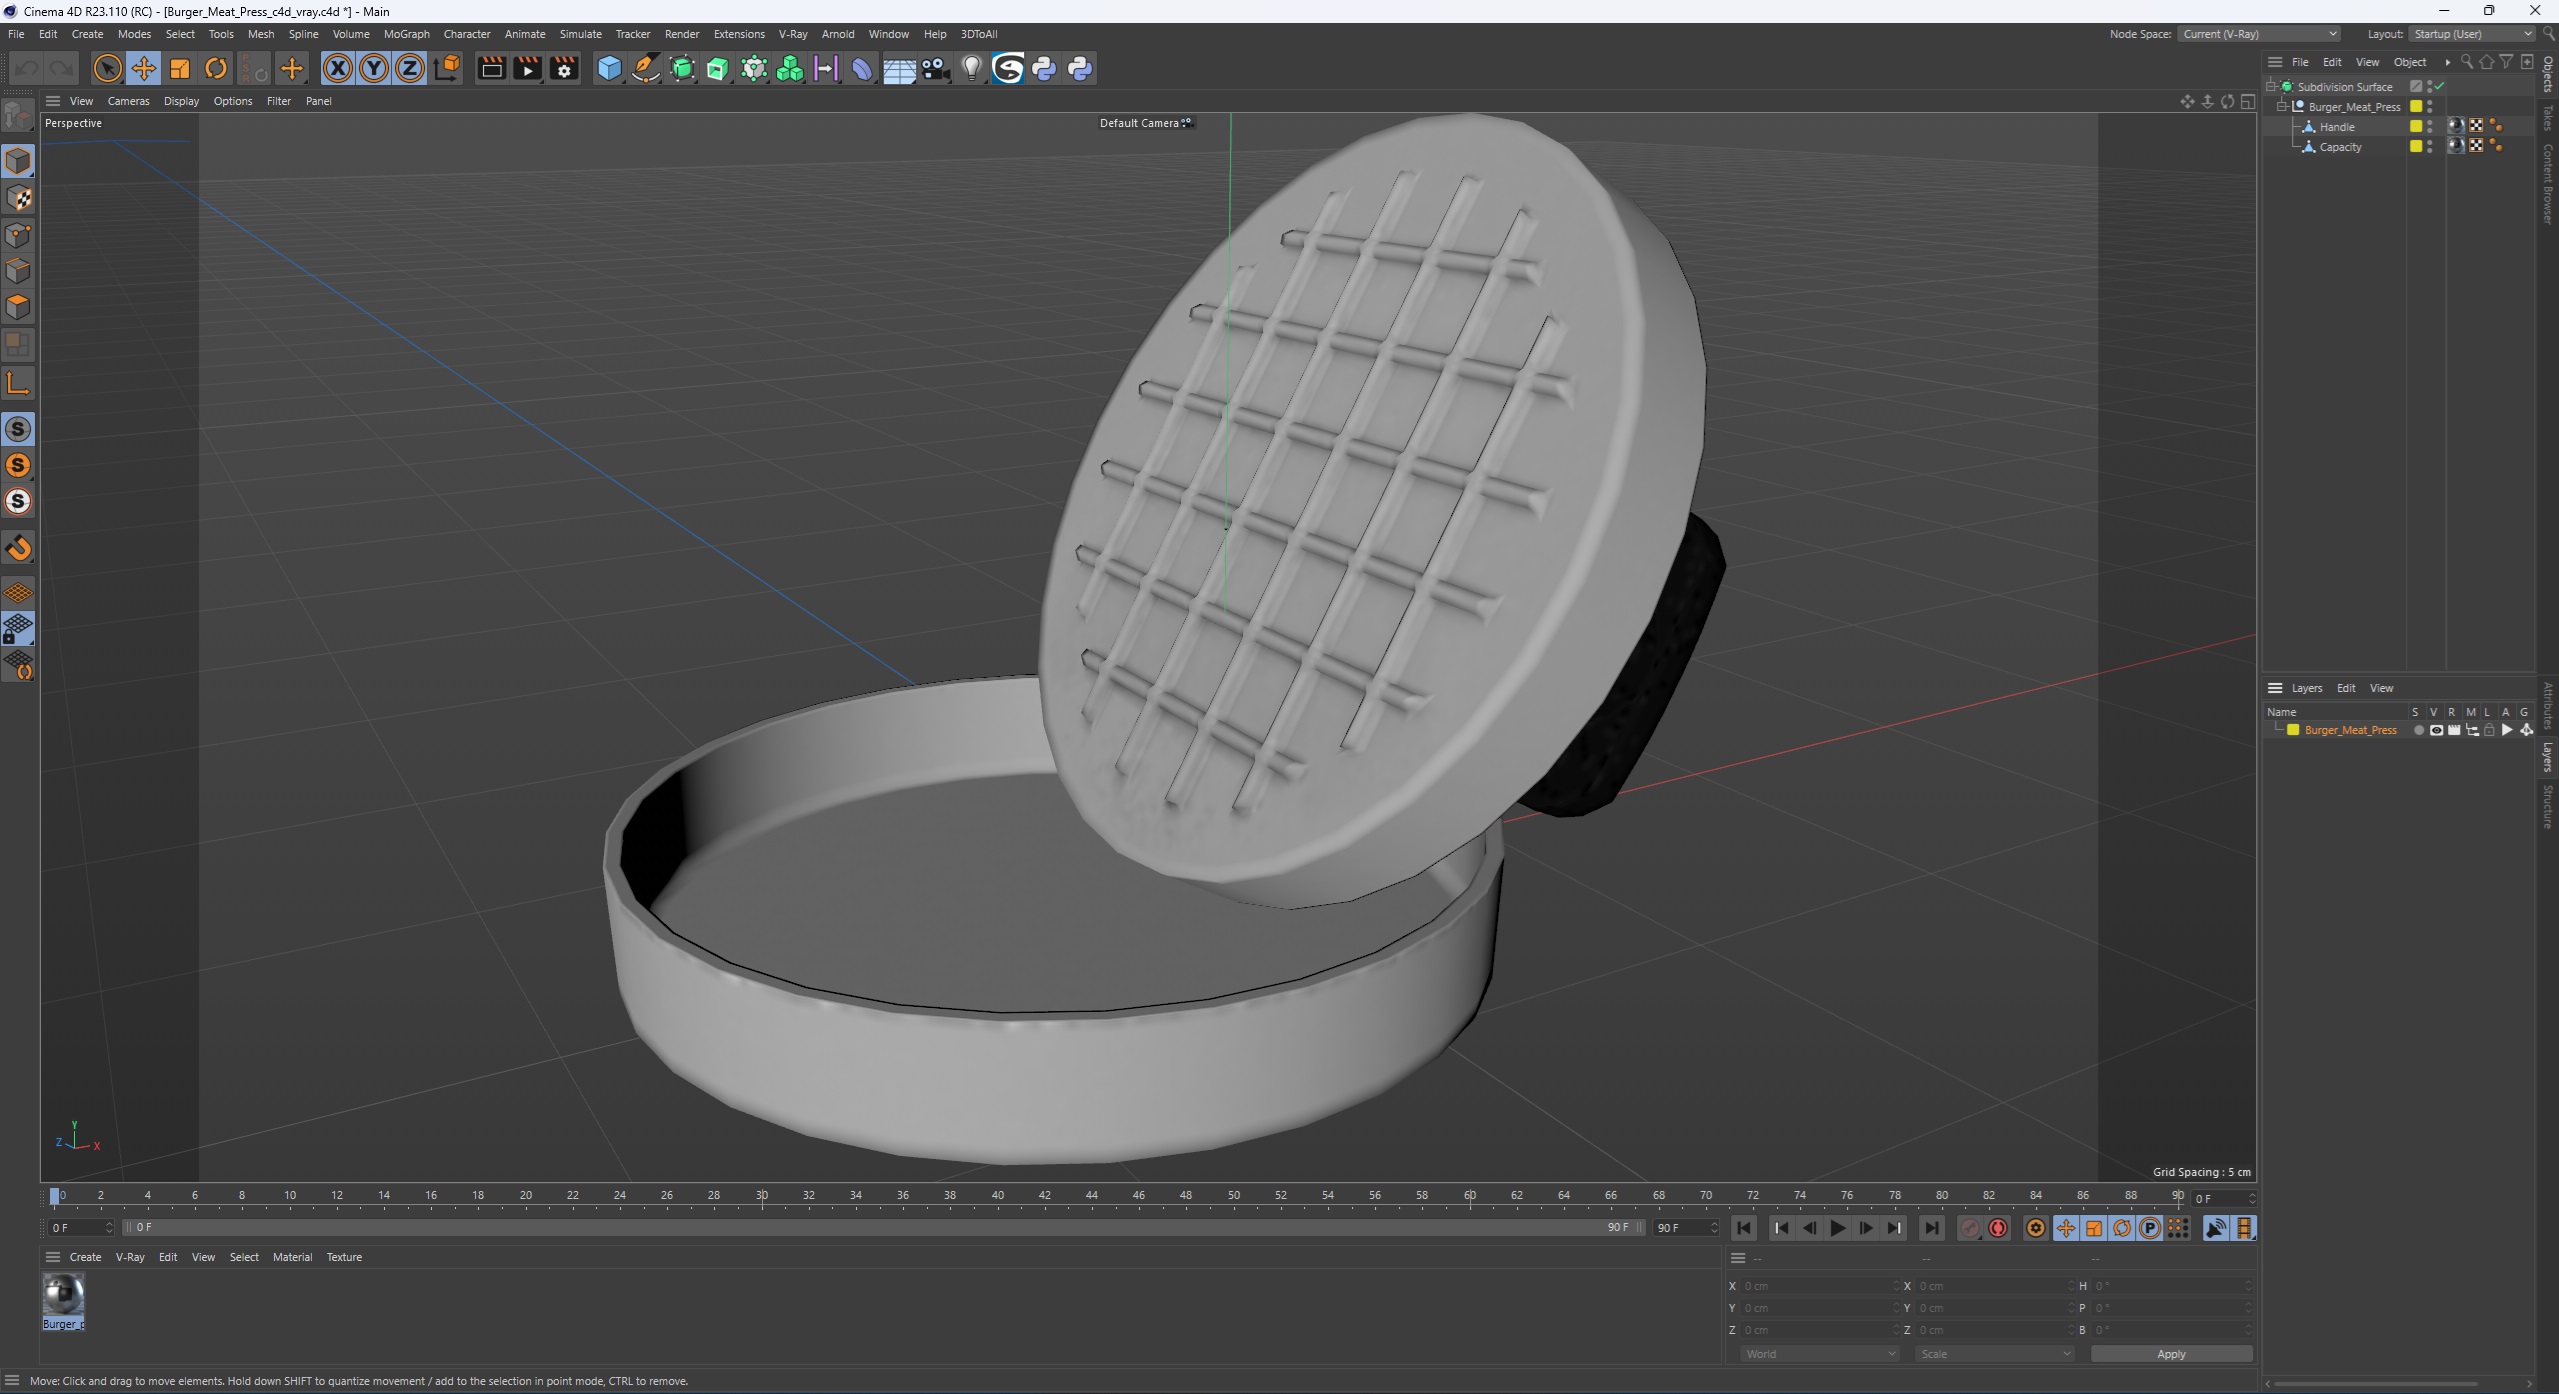Toggle the coordinate system icon
This screenshot has height=1394, width=2559.
[448, 68]
